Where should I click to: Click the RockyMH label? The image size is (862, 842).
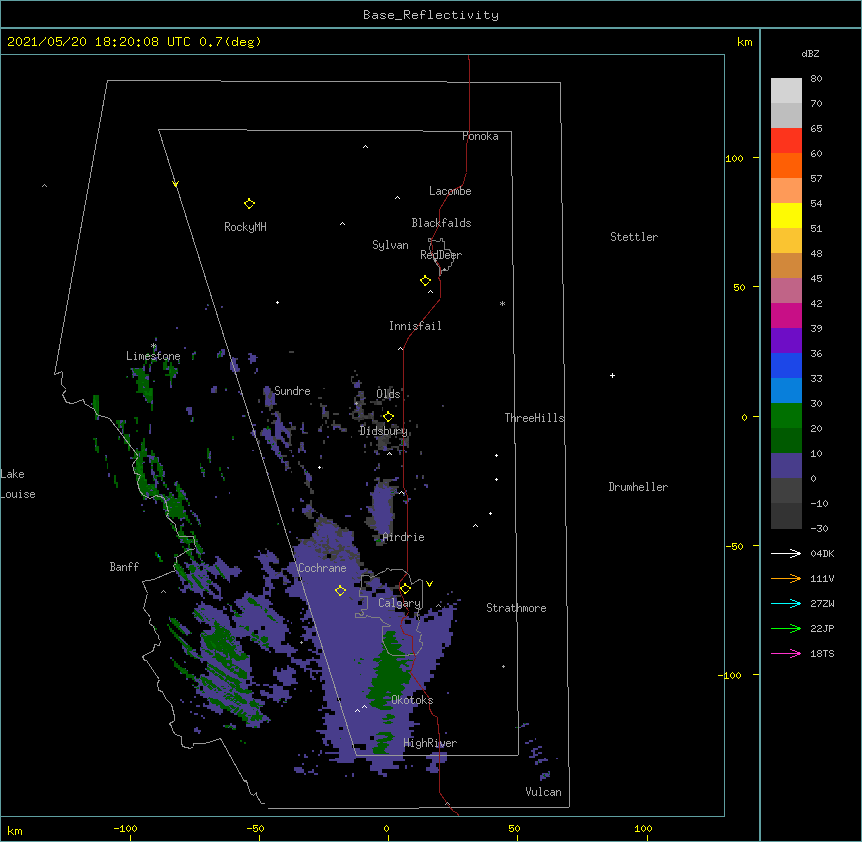[245, 227]
